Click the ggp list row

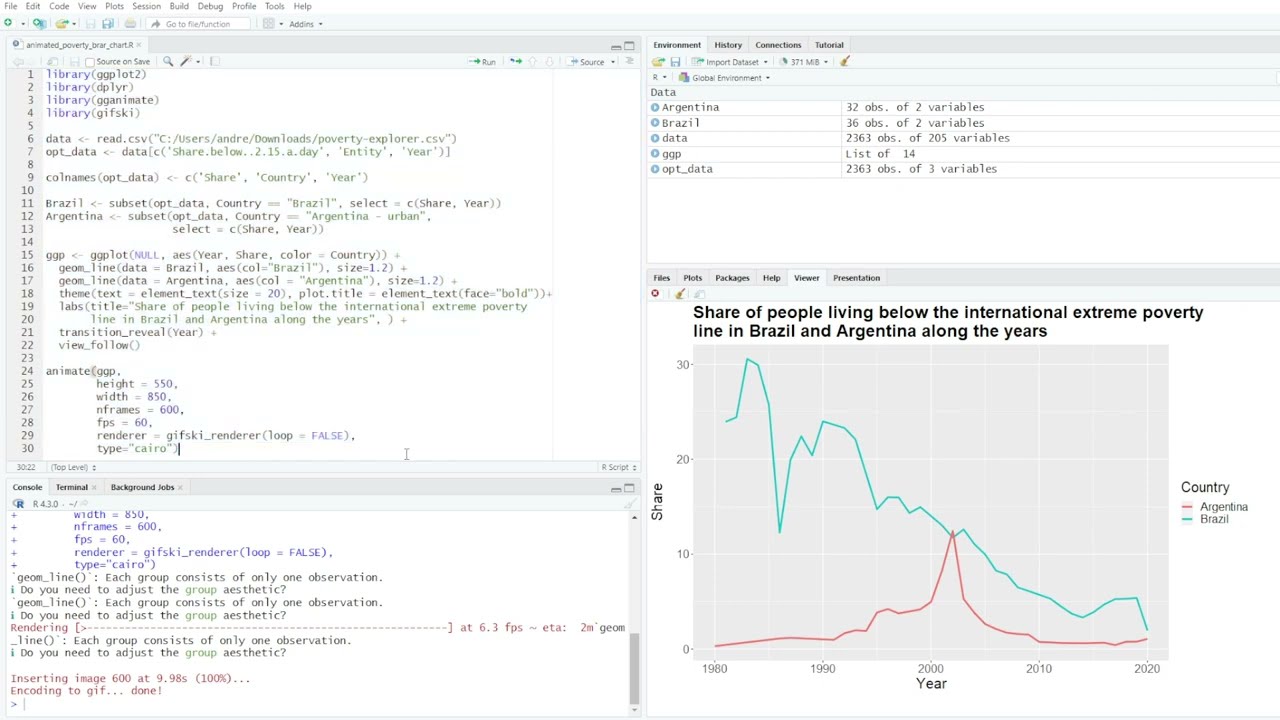coord(963,154)
